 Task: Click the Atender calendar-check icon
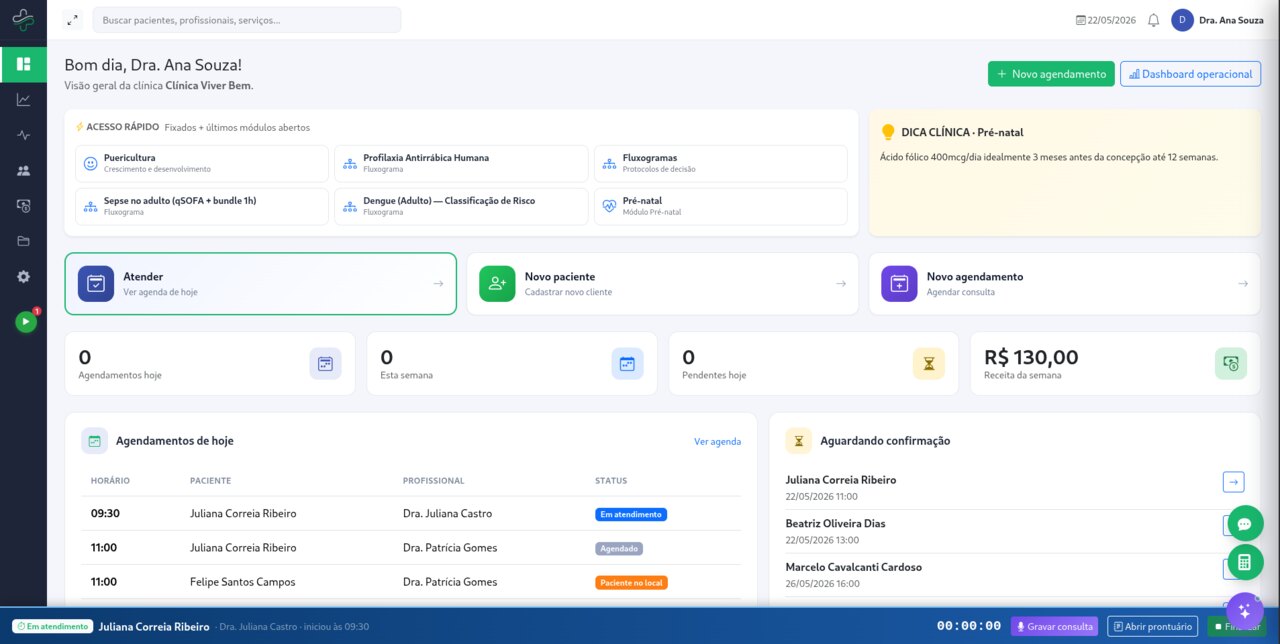[96, 284]
